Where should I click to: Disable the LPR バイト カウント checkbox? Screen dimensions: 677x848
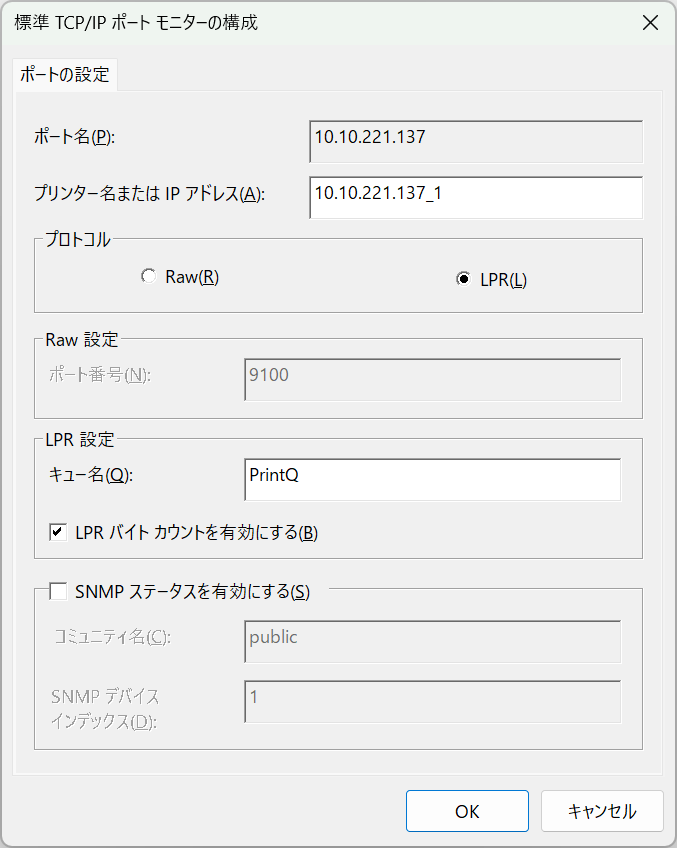pos(58,533)
